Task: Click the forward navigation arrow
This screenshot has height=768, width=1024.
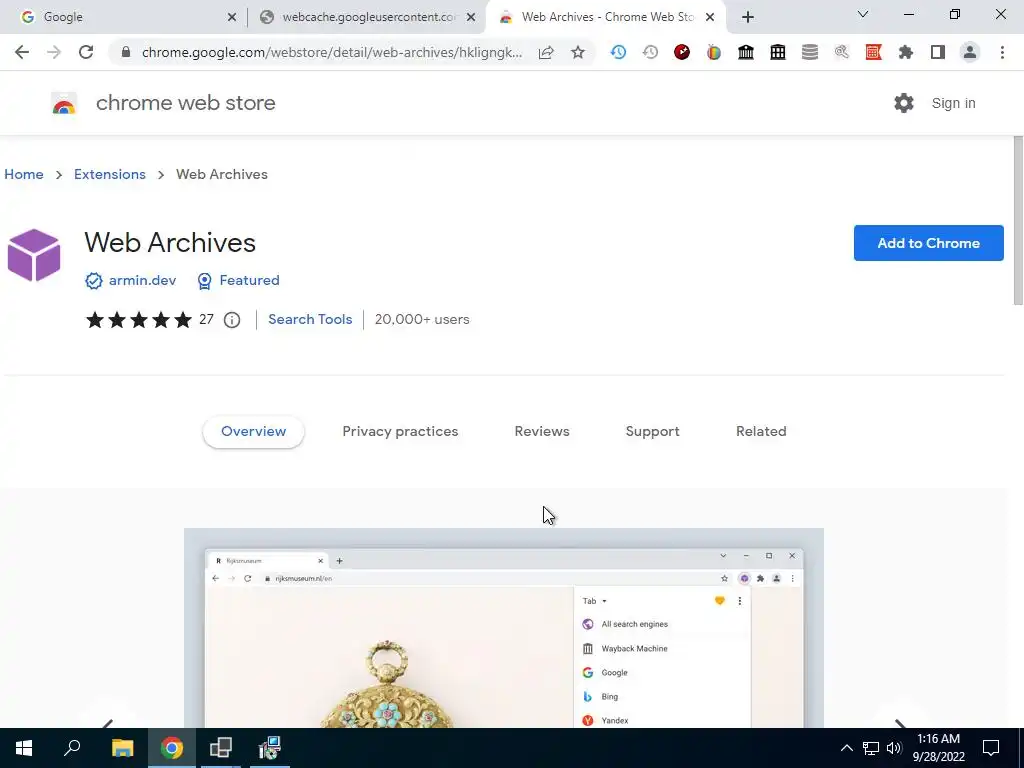Action: pos(54,52)
